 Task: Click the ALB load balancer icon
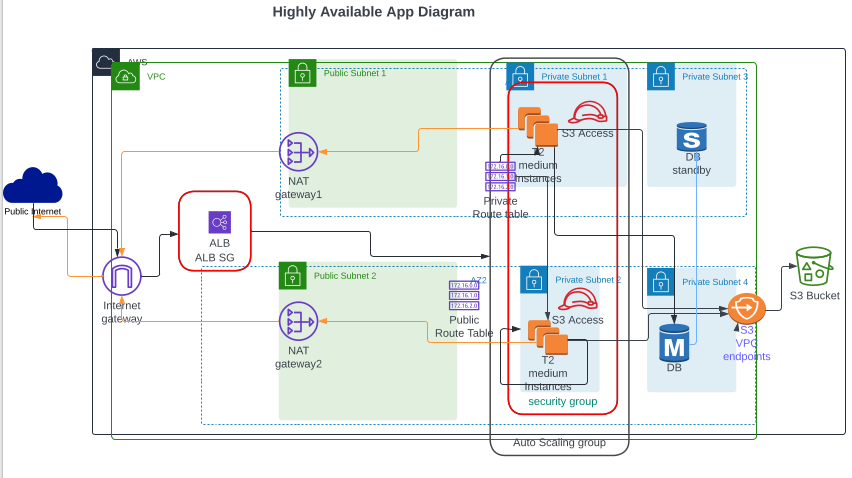[x=219, y=222]
